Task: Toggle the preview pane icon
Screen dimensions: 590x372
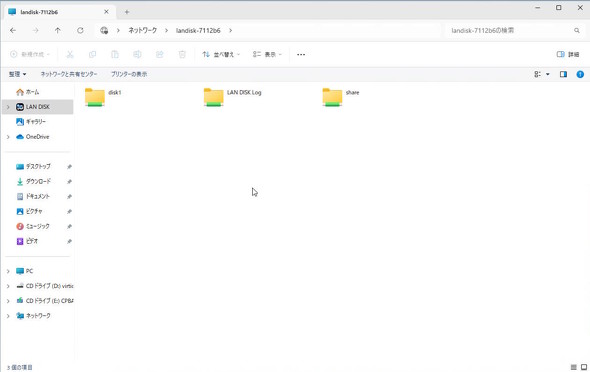Action: [x=563, y=74]
